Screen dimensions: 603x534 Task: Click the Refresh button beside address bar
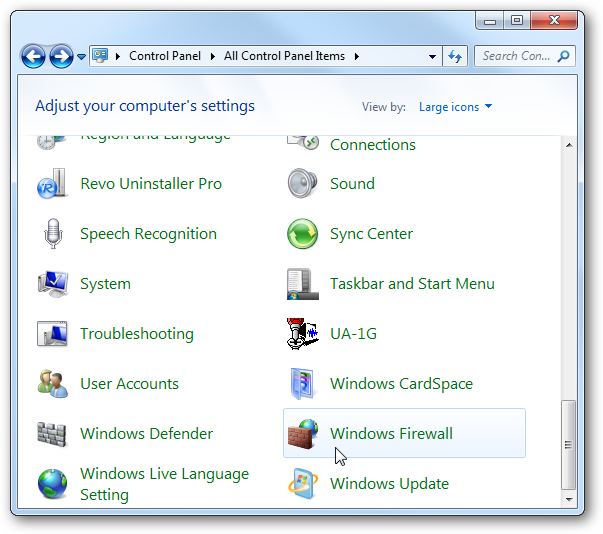click(455, 57)
